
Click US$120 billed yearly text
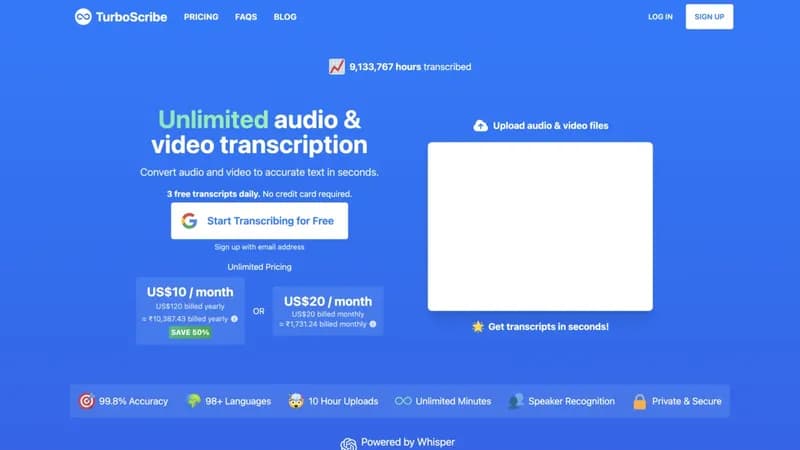[x=190, y=306]
